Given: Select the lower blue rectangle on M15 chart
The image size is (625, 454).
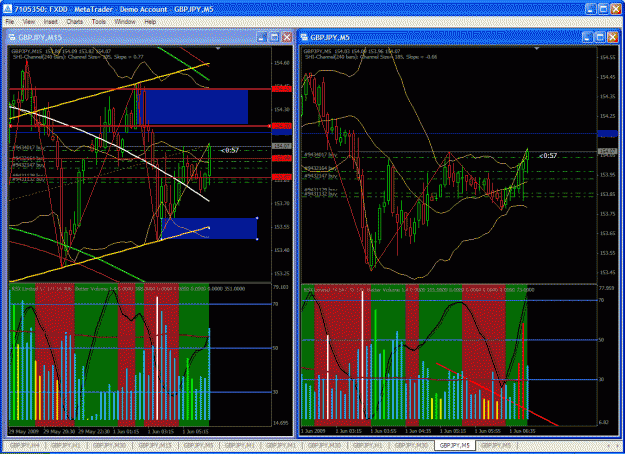Looking at the screenshot, I should pos(209,228).
